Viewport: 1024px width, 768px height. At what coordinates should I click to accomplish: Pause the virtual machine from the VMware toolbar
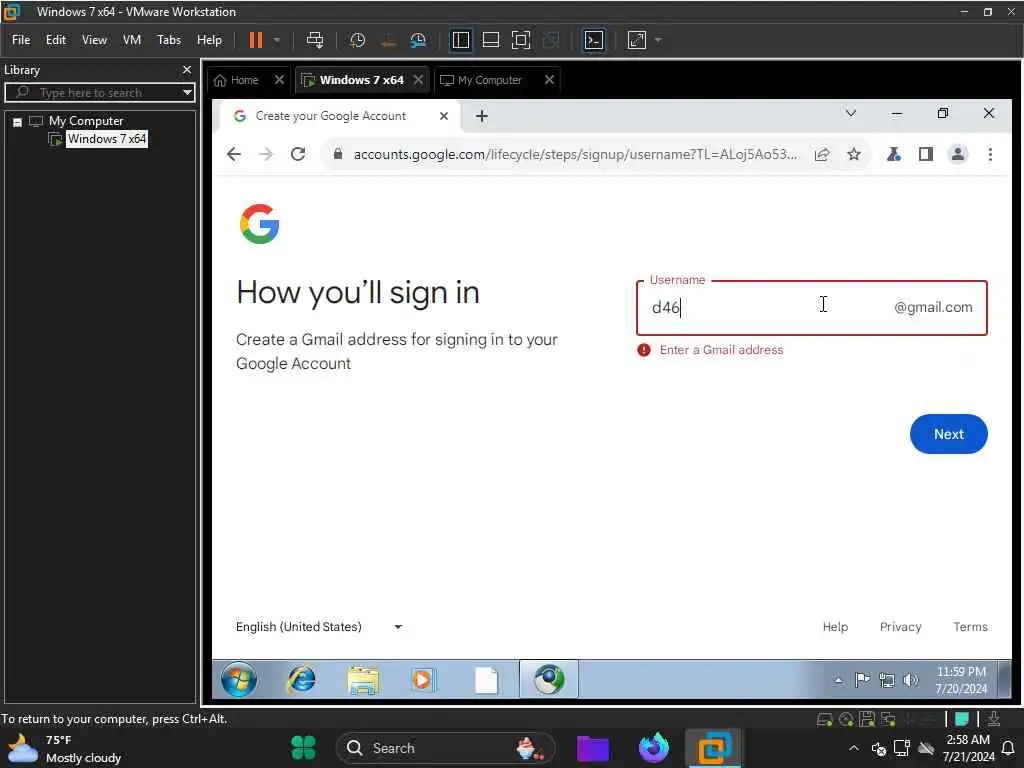pos(256,40)
